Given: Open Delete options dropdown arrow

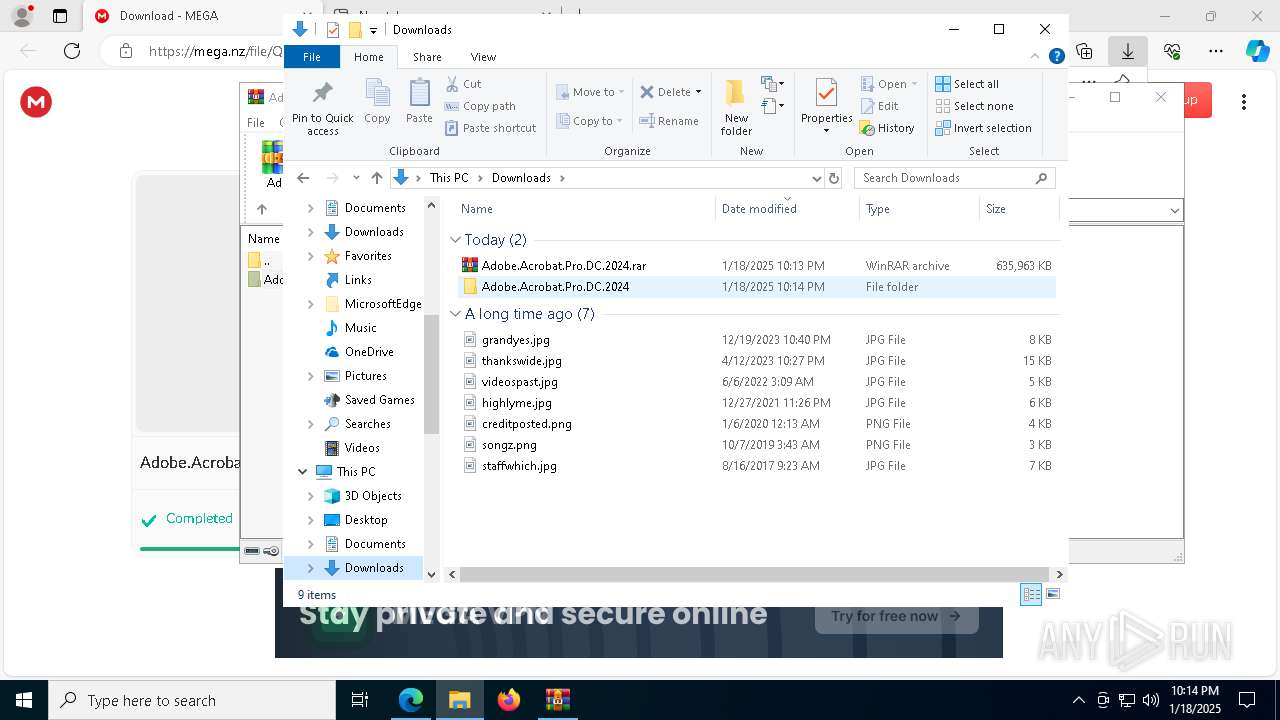Looking at the screenshot, I should tap(698, 92).
